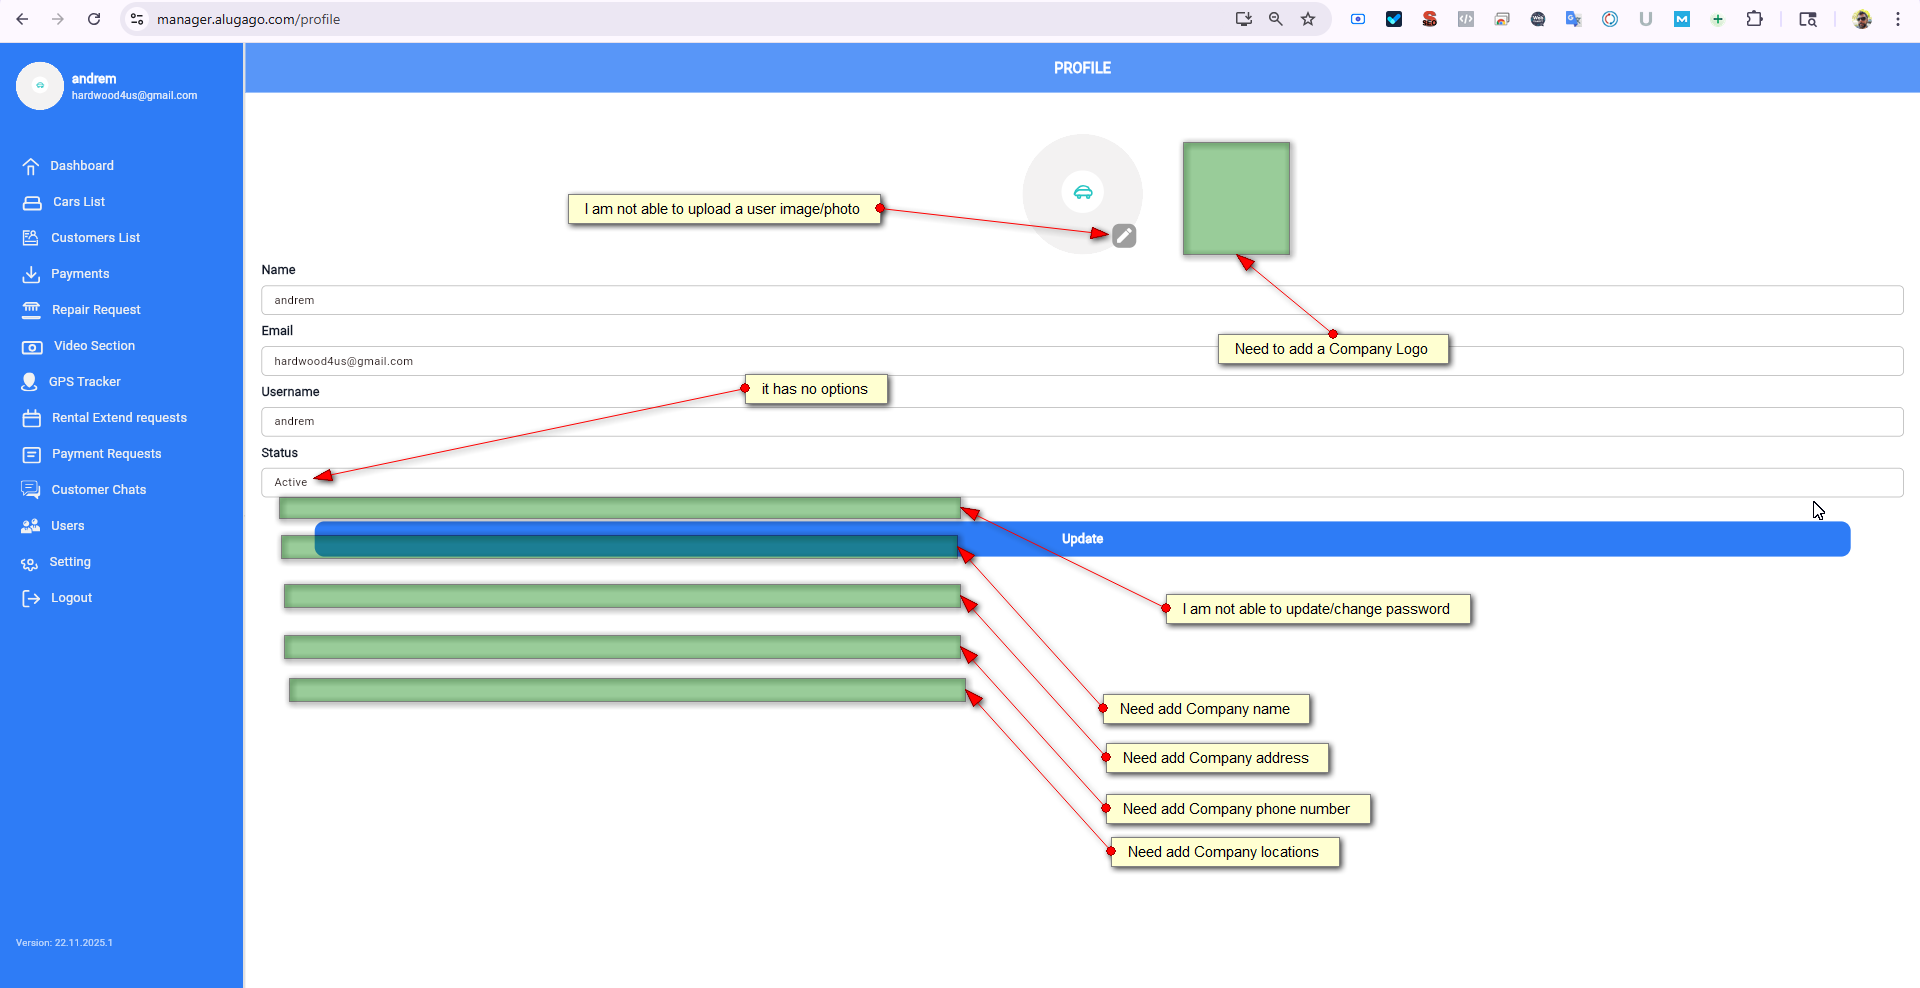Click the pencil edit icon on profile photo
This screenshot has height=988, width=1920.
(1124, 236)
